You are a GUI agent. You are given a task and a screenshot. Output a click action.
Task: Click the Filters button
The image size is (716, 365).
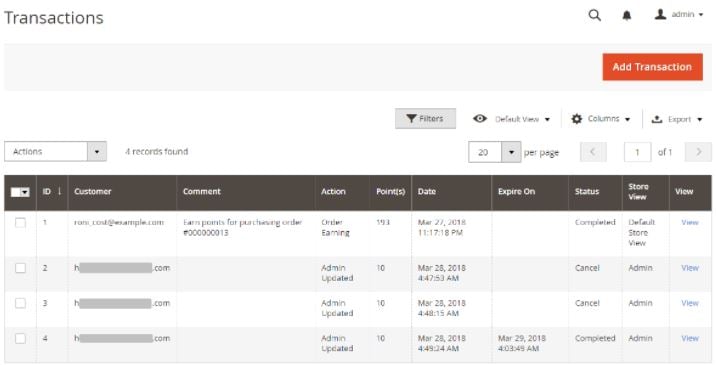pyautogui.click(x=425, y=119)
